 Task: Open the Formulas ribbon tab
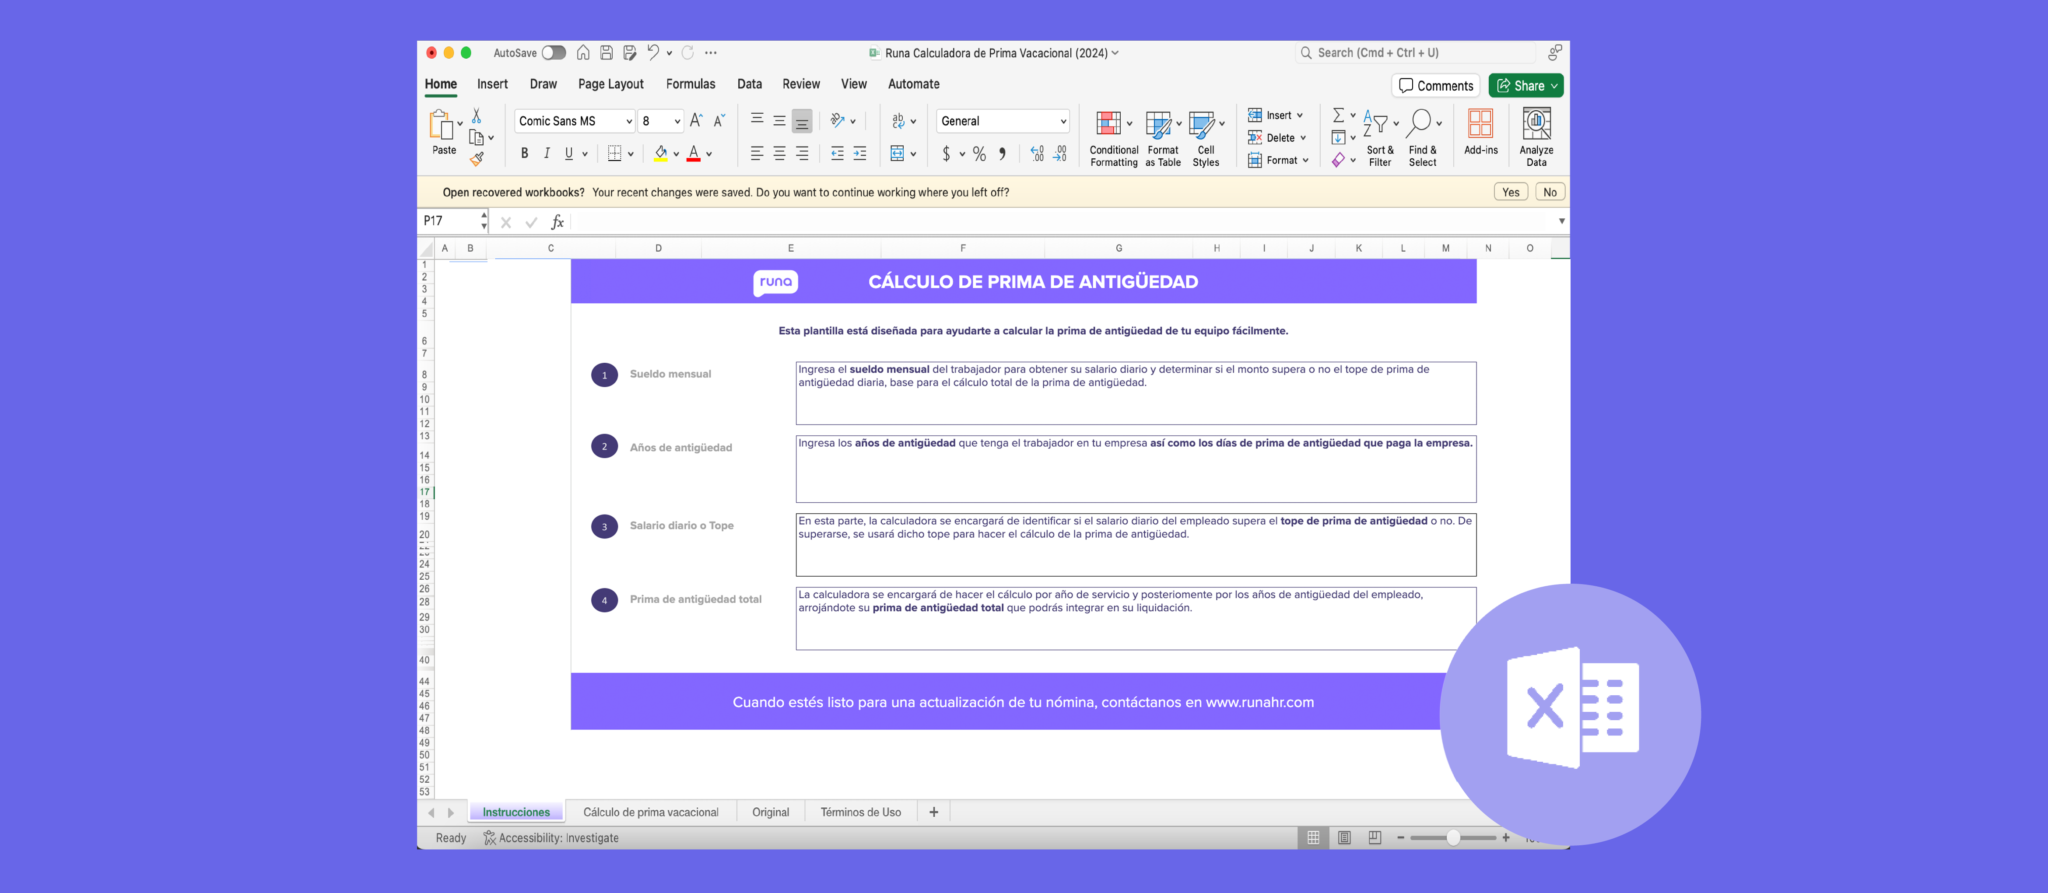click(691, 84)
